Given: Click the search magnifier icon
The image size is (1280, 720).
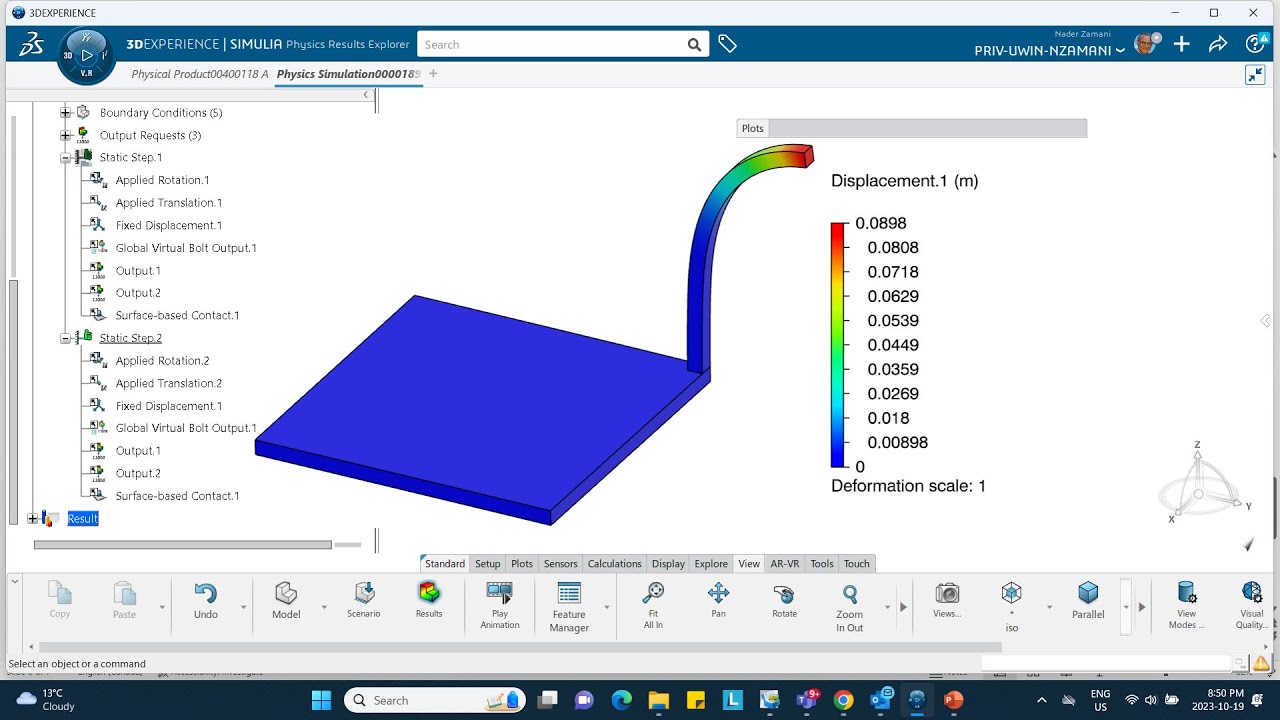Looking at the screenshot, I should pos(694,45).
